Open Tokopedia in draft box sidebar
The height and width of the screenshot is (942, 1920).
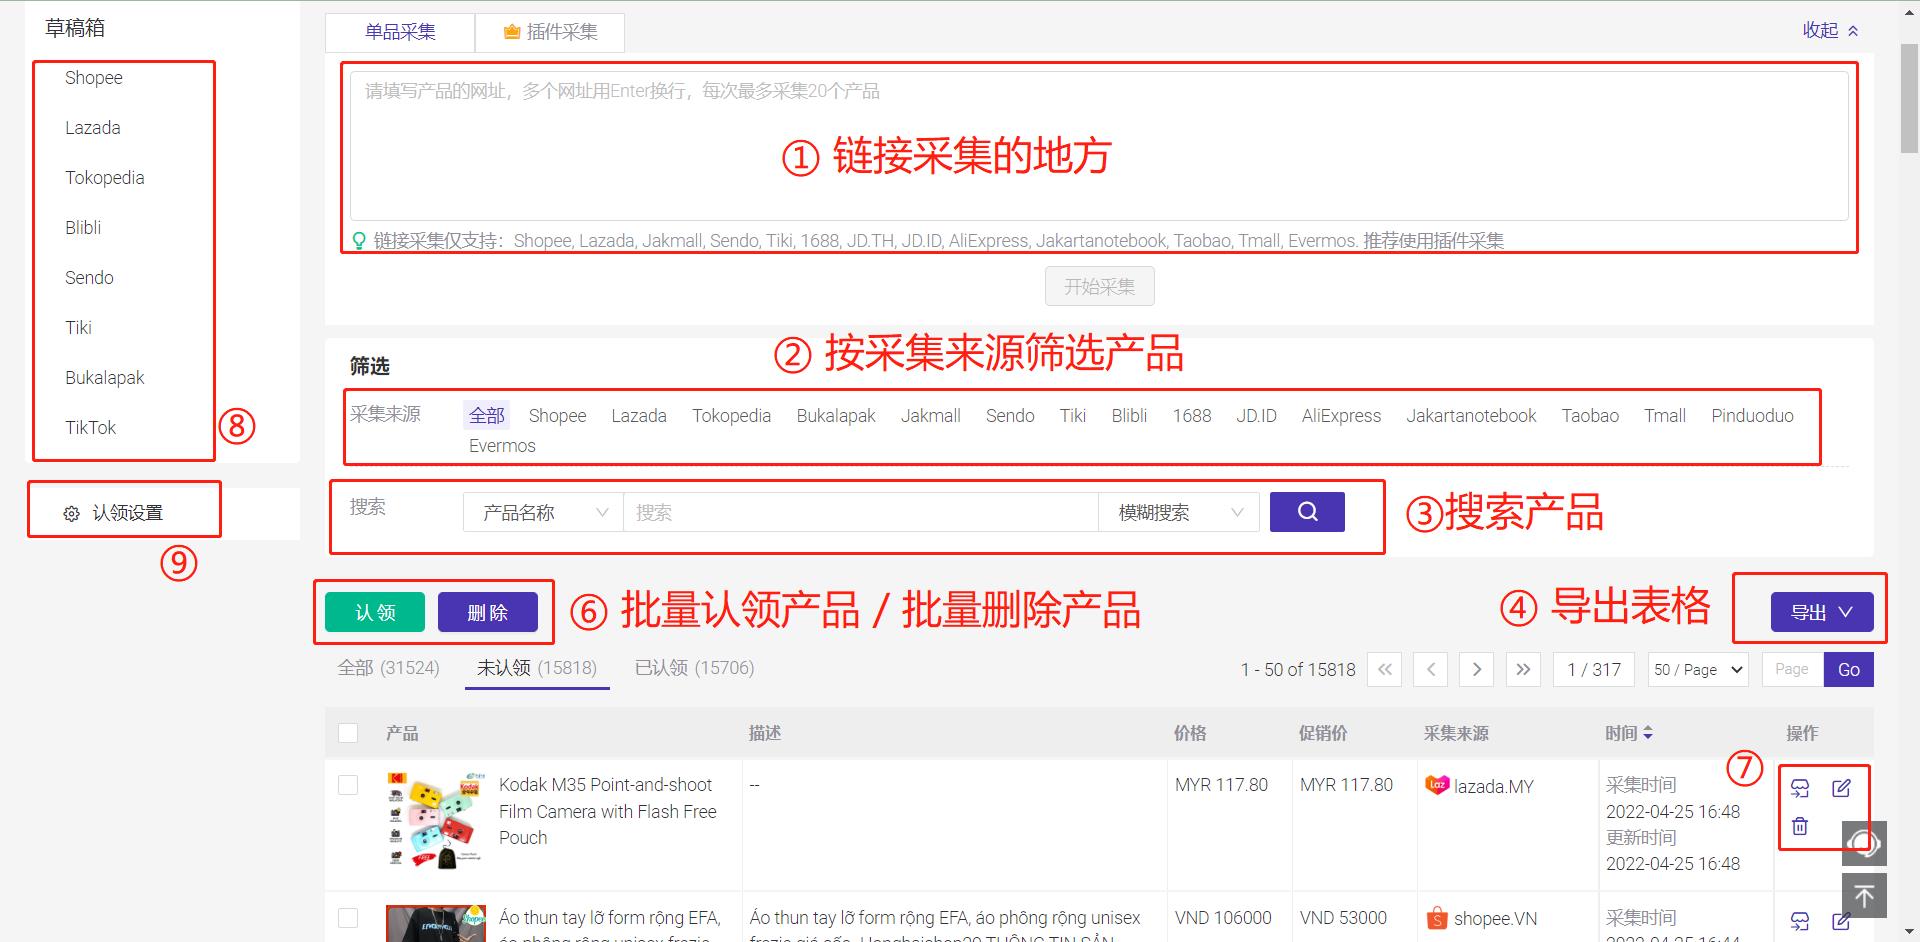105,178
